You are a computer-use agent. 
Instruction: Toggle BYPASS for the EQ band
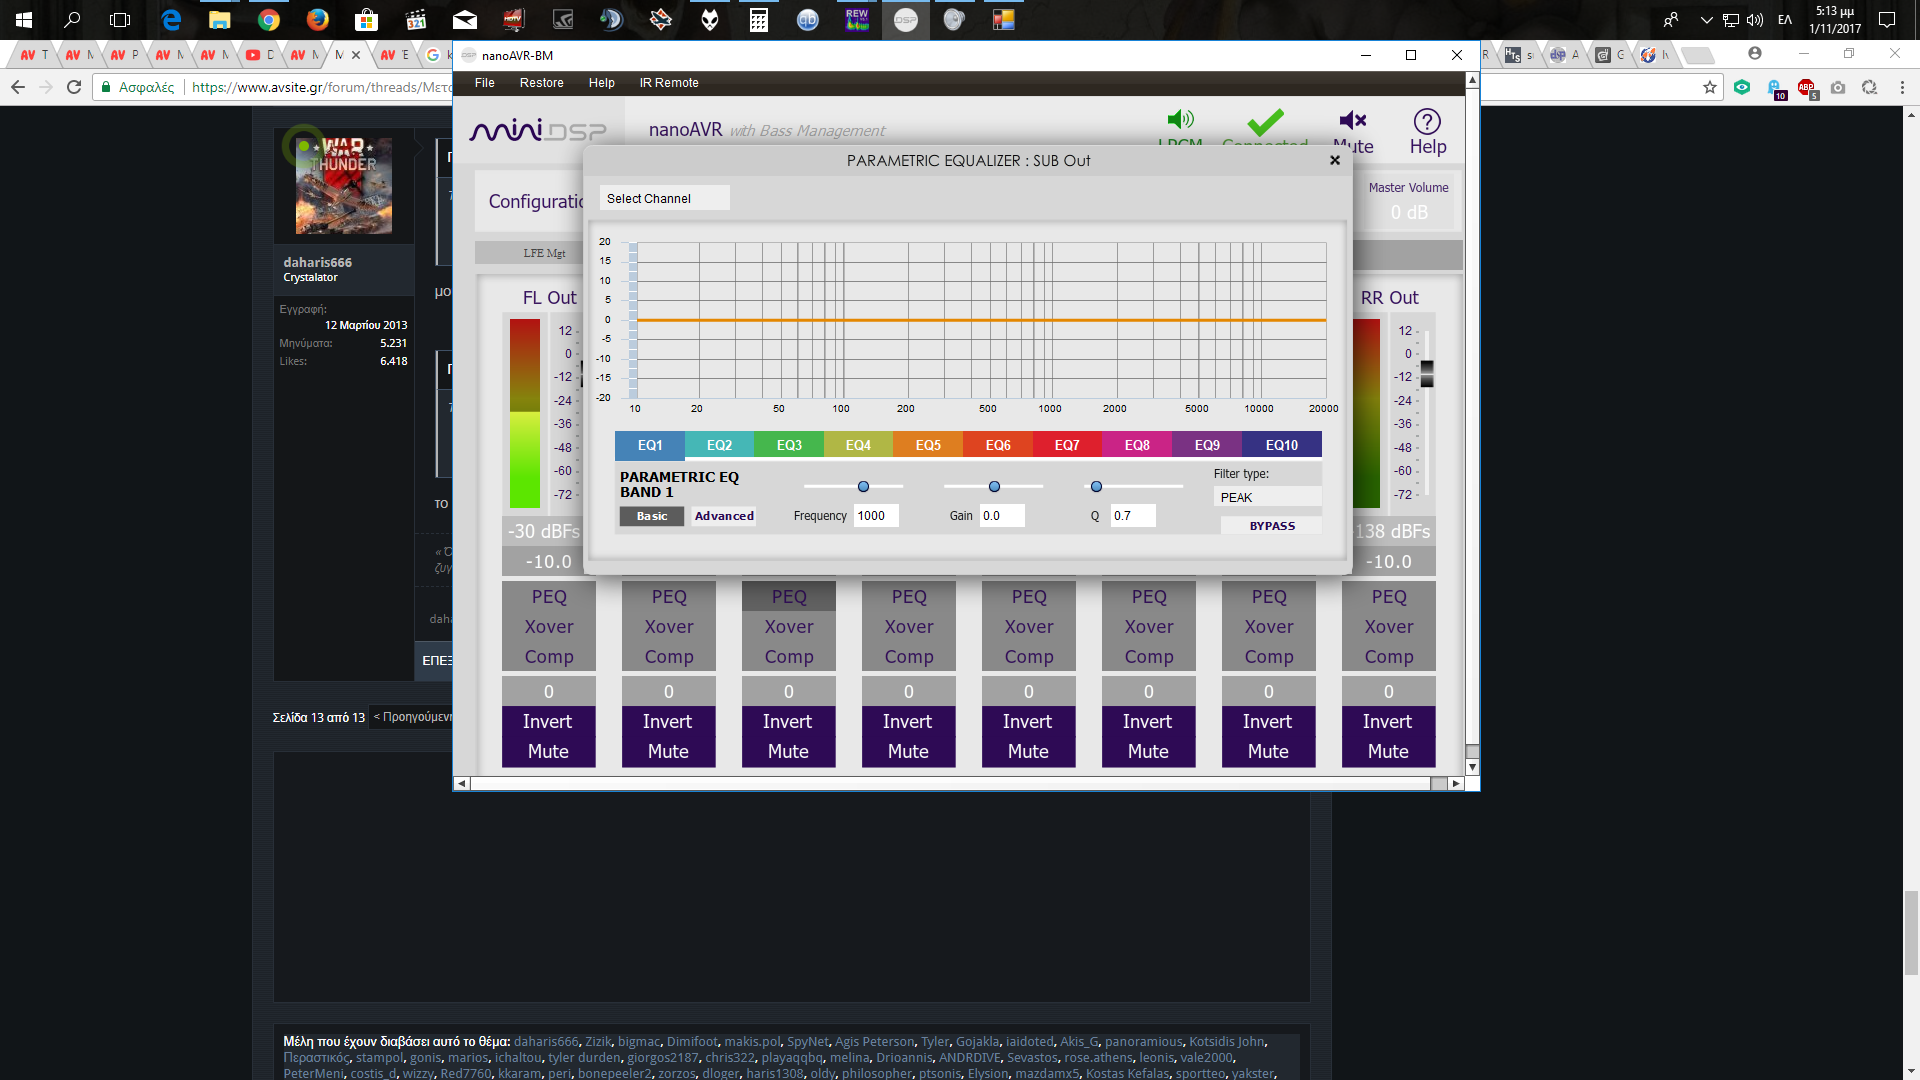coord(1271,526)
